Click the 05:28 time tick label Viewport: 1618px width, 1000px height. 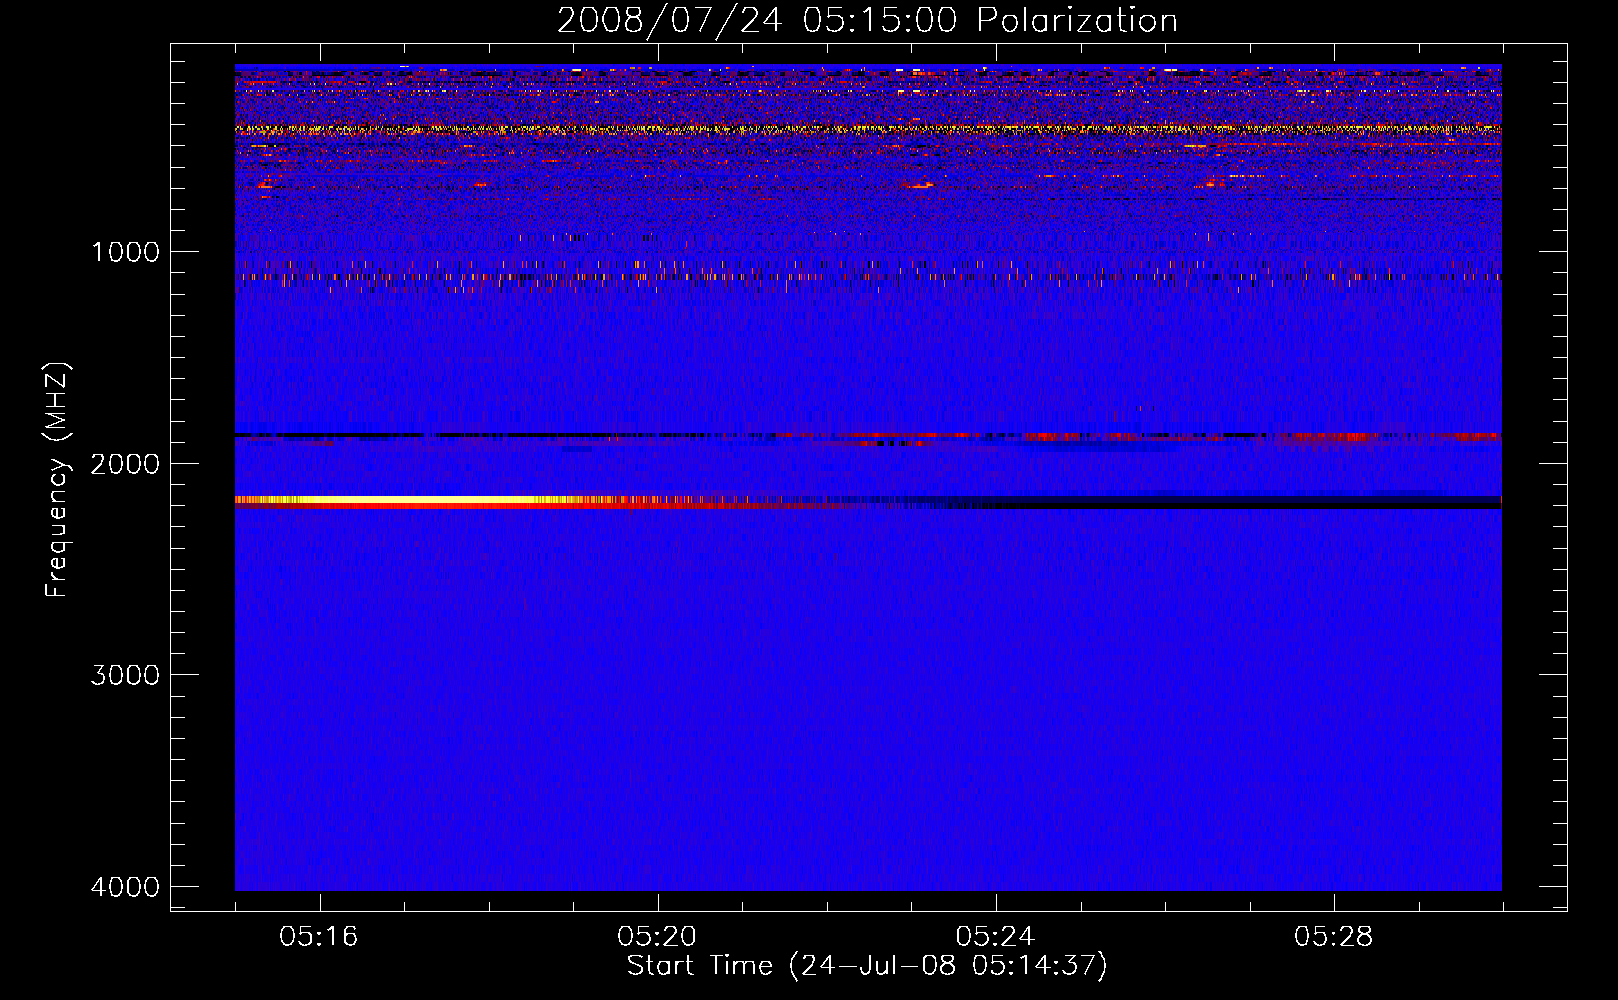point(1333,937)
